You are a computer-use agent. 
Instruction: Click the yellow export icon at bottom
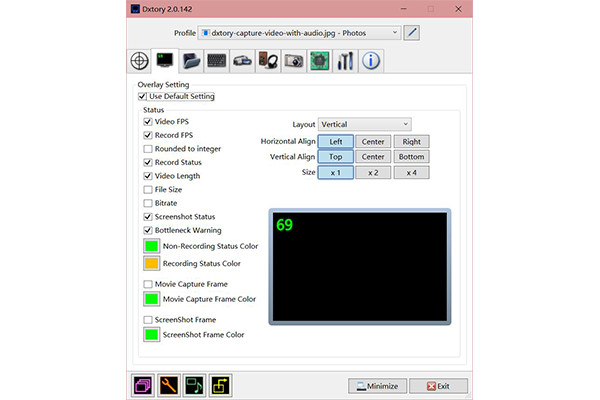pos(220,385)
